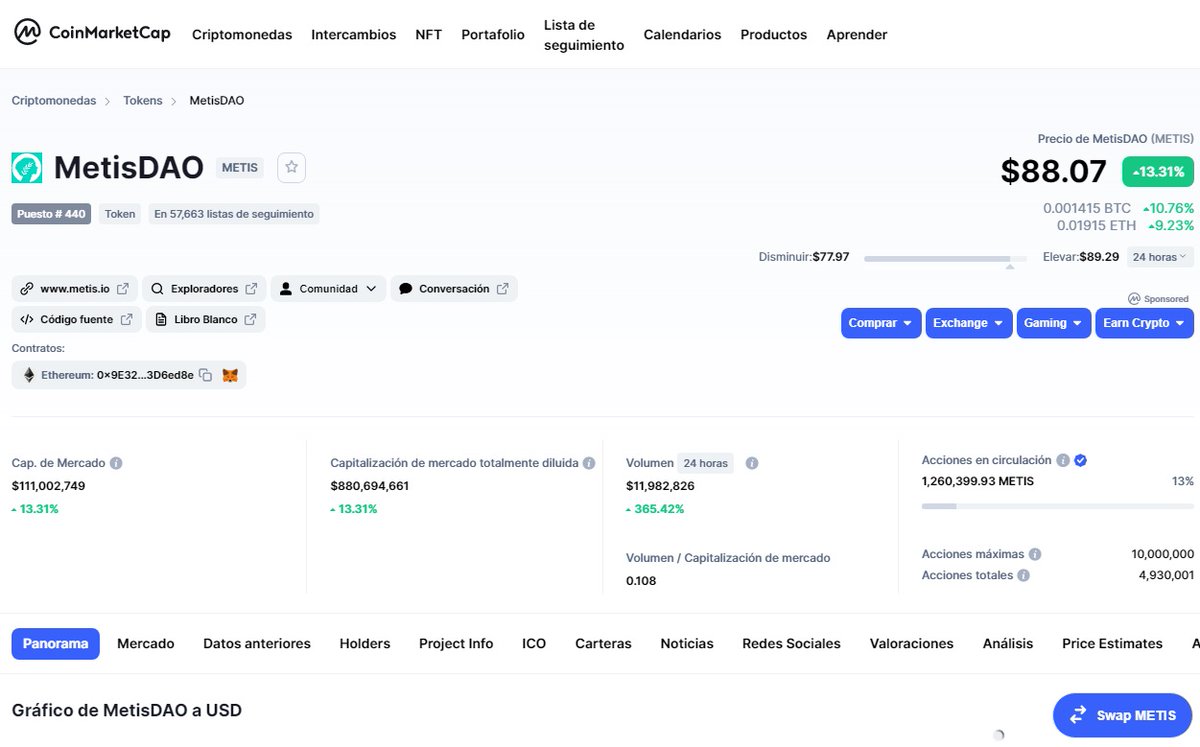Expand the Exchange dropdown button
The height and width of the screenshot is (747, 1200).
point(968,323)
